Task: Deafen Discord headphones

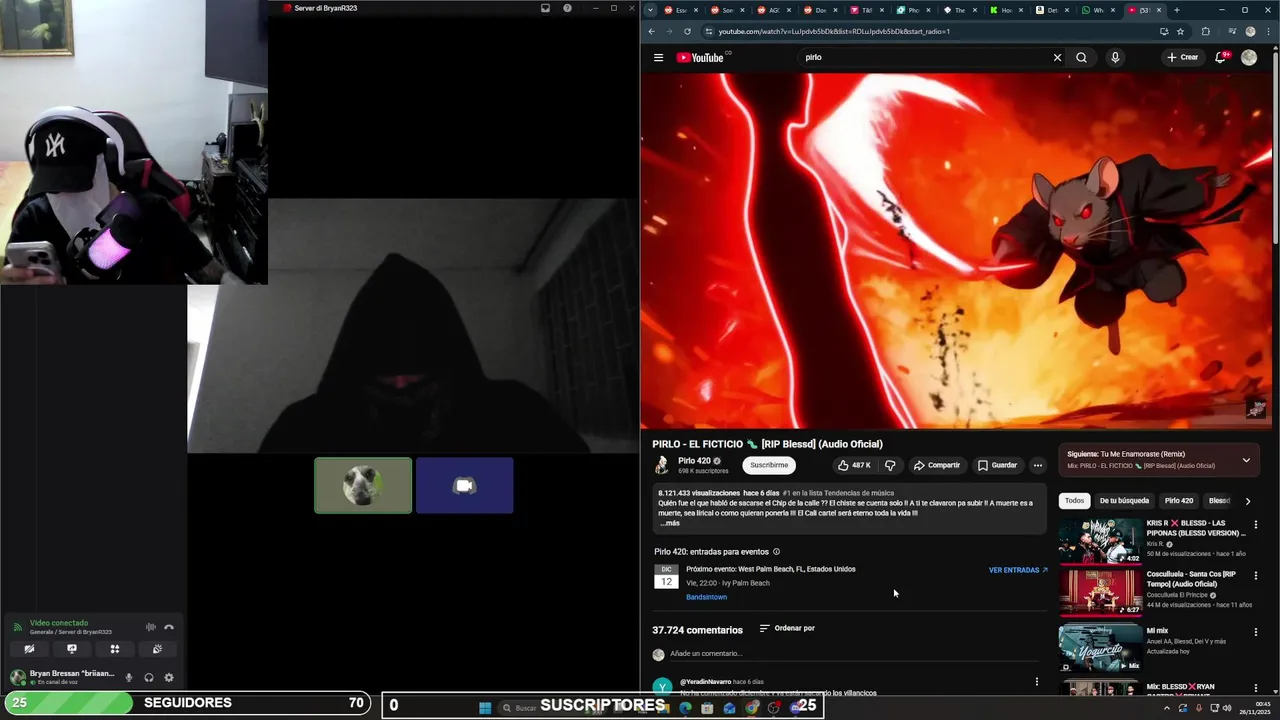Action: 149,678
